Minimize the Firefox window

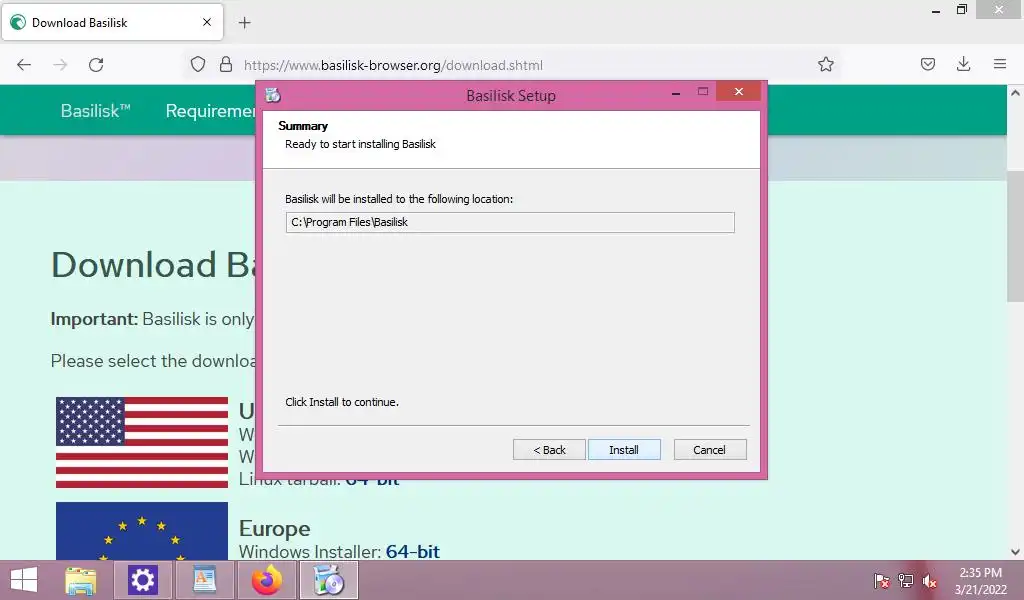tap(936, 10)
